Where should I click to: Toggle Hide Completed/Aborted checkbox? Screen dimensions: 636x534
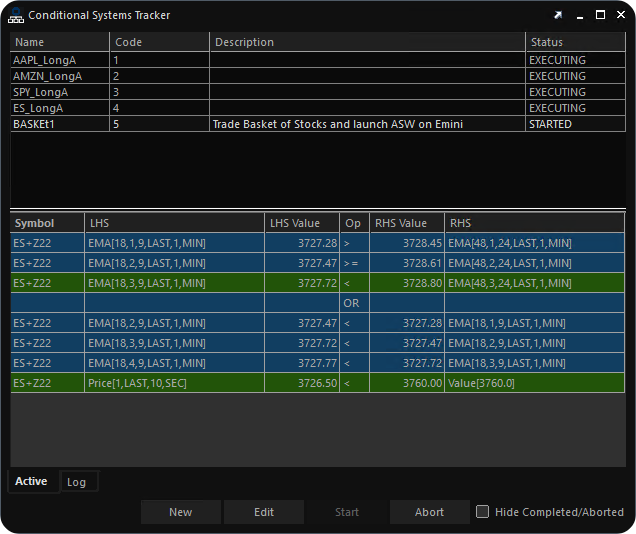point(482,512)
